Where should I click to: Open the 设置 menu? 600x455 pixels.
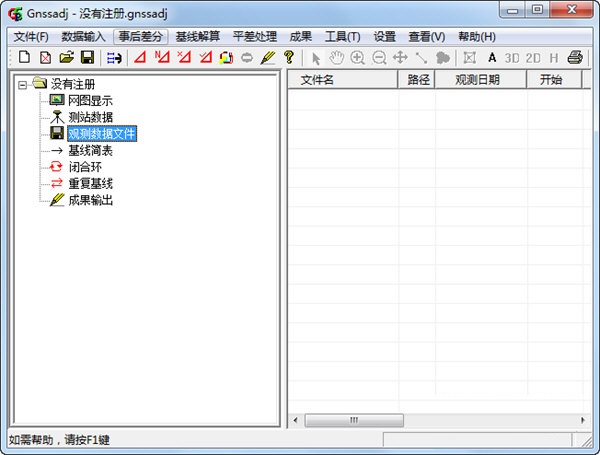pyautogui.click(x=384, y=37)
